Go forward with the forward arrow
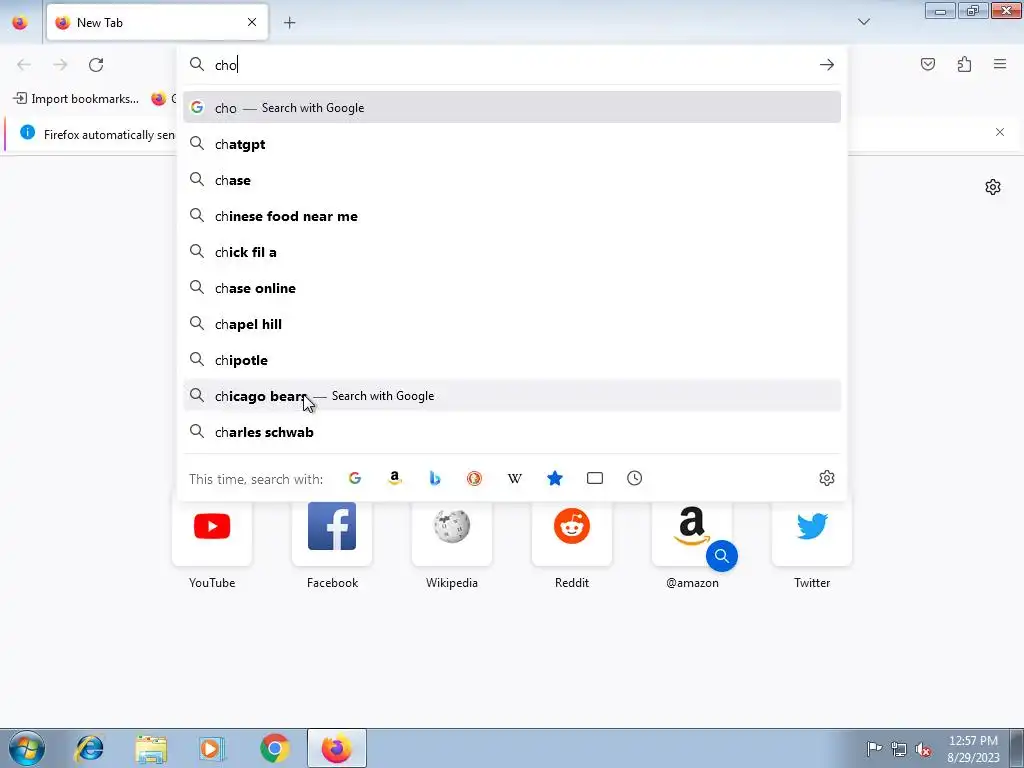This screenshot has height=768, width=1024. 60,65
